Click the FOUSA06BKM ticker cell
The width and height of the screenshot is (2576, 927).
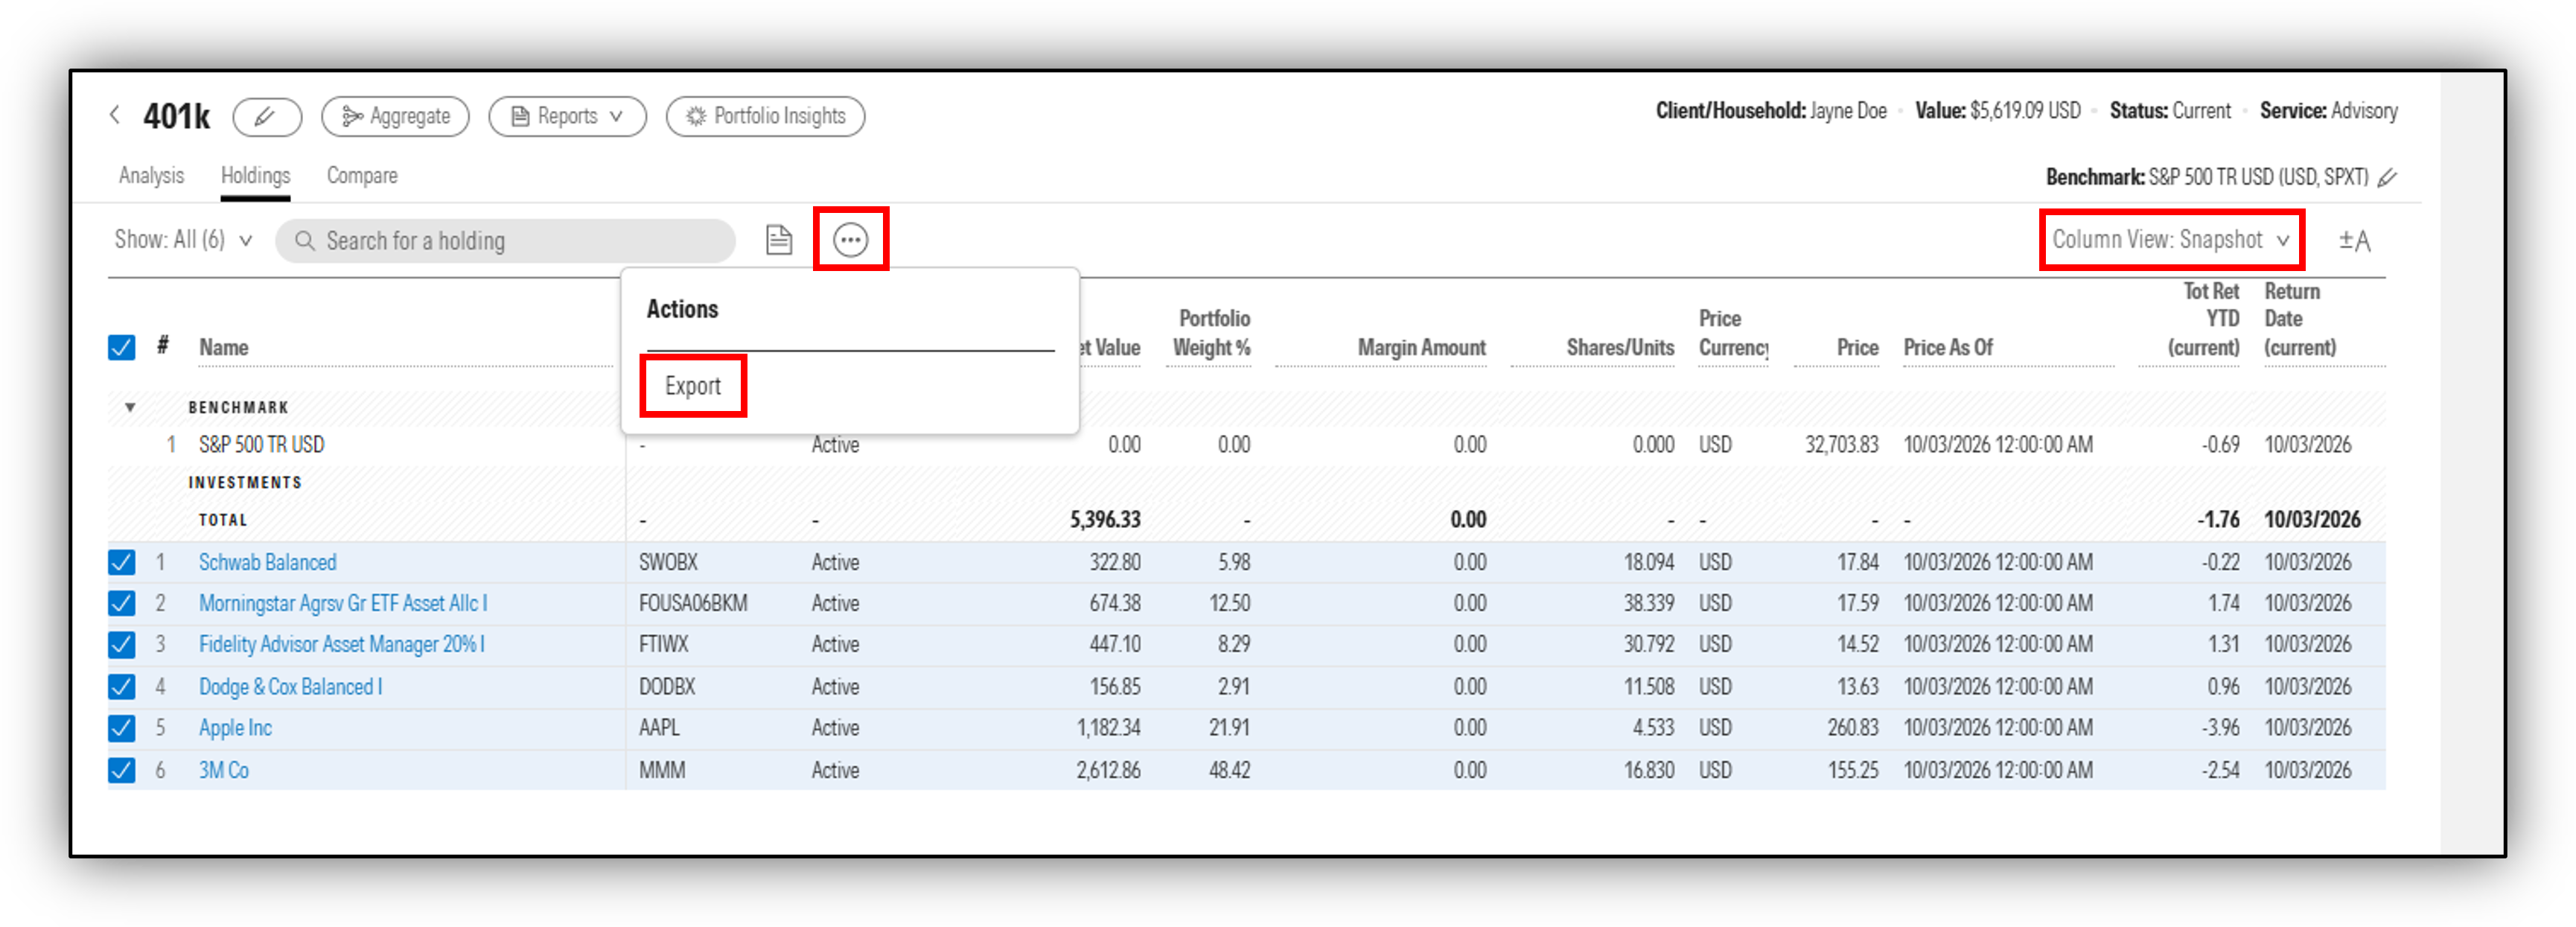(x=693, y=603)
